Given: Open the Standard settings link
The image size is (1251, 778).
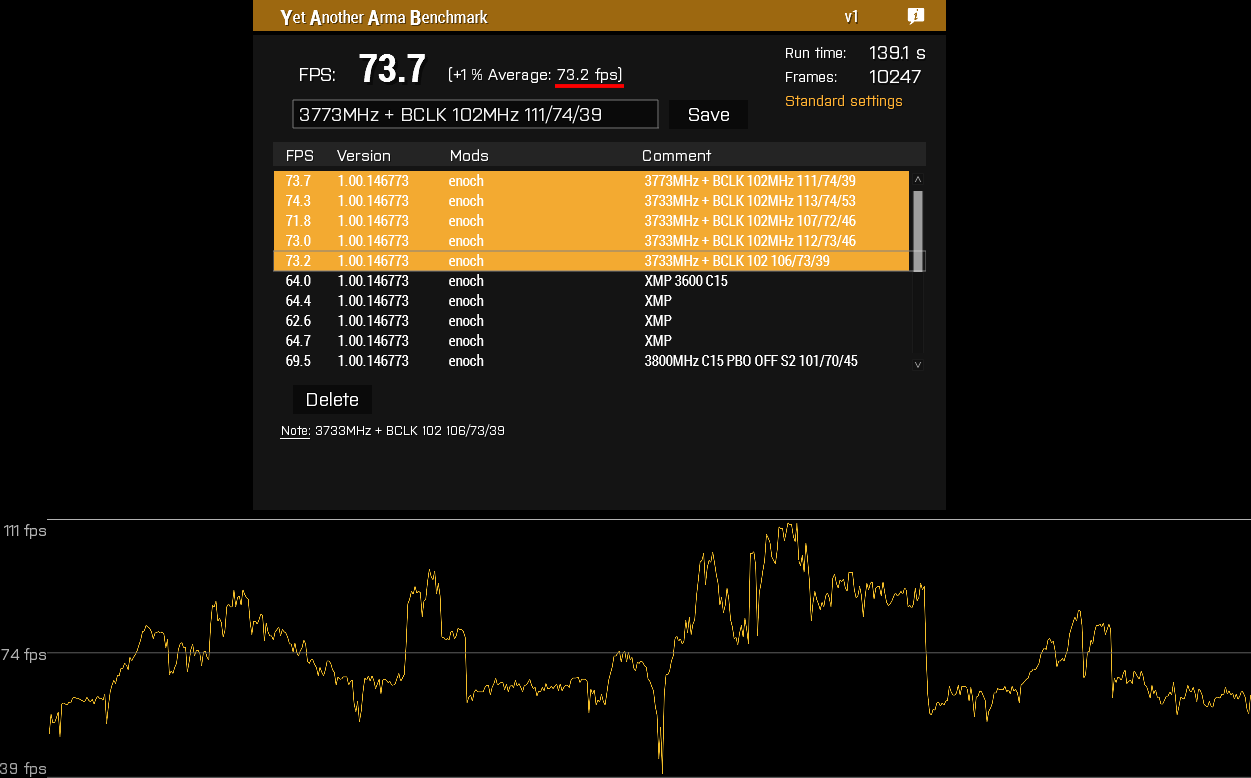Looking at the screenshot, I should point(843,101).
